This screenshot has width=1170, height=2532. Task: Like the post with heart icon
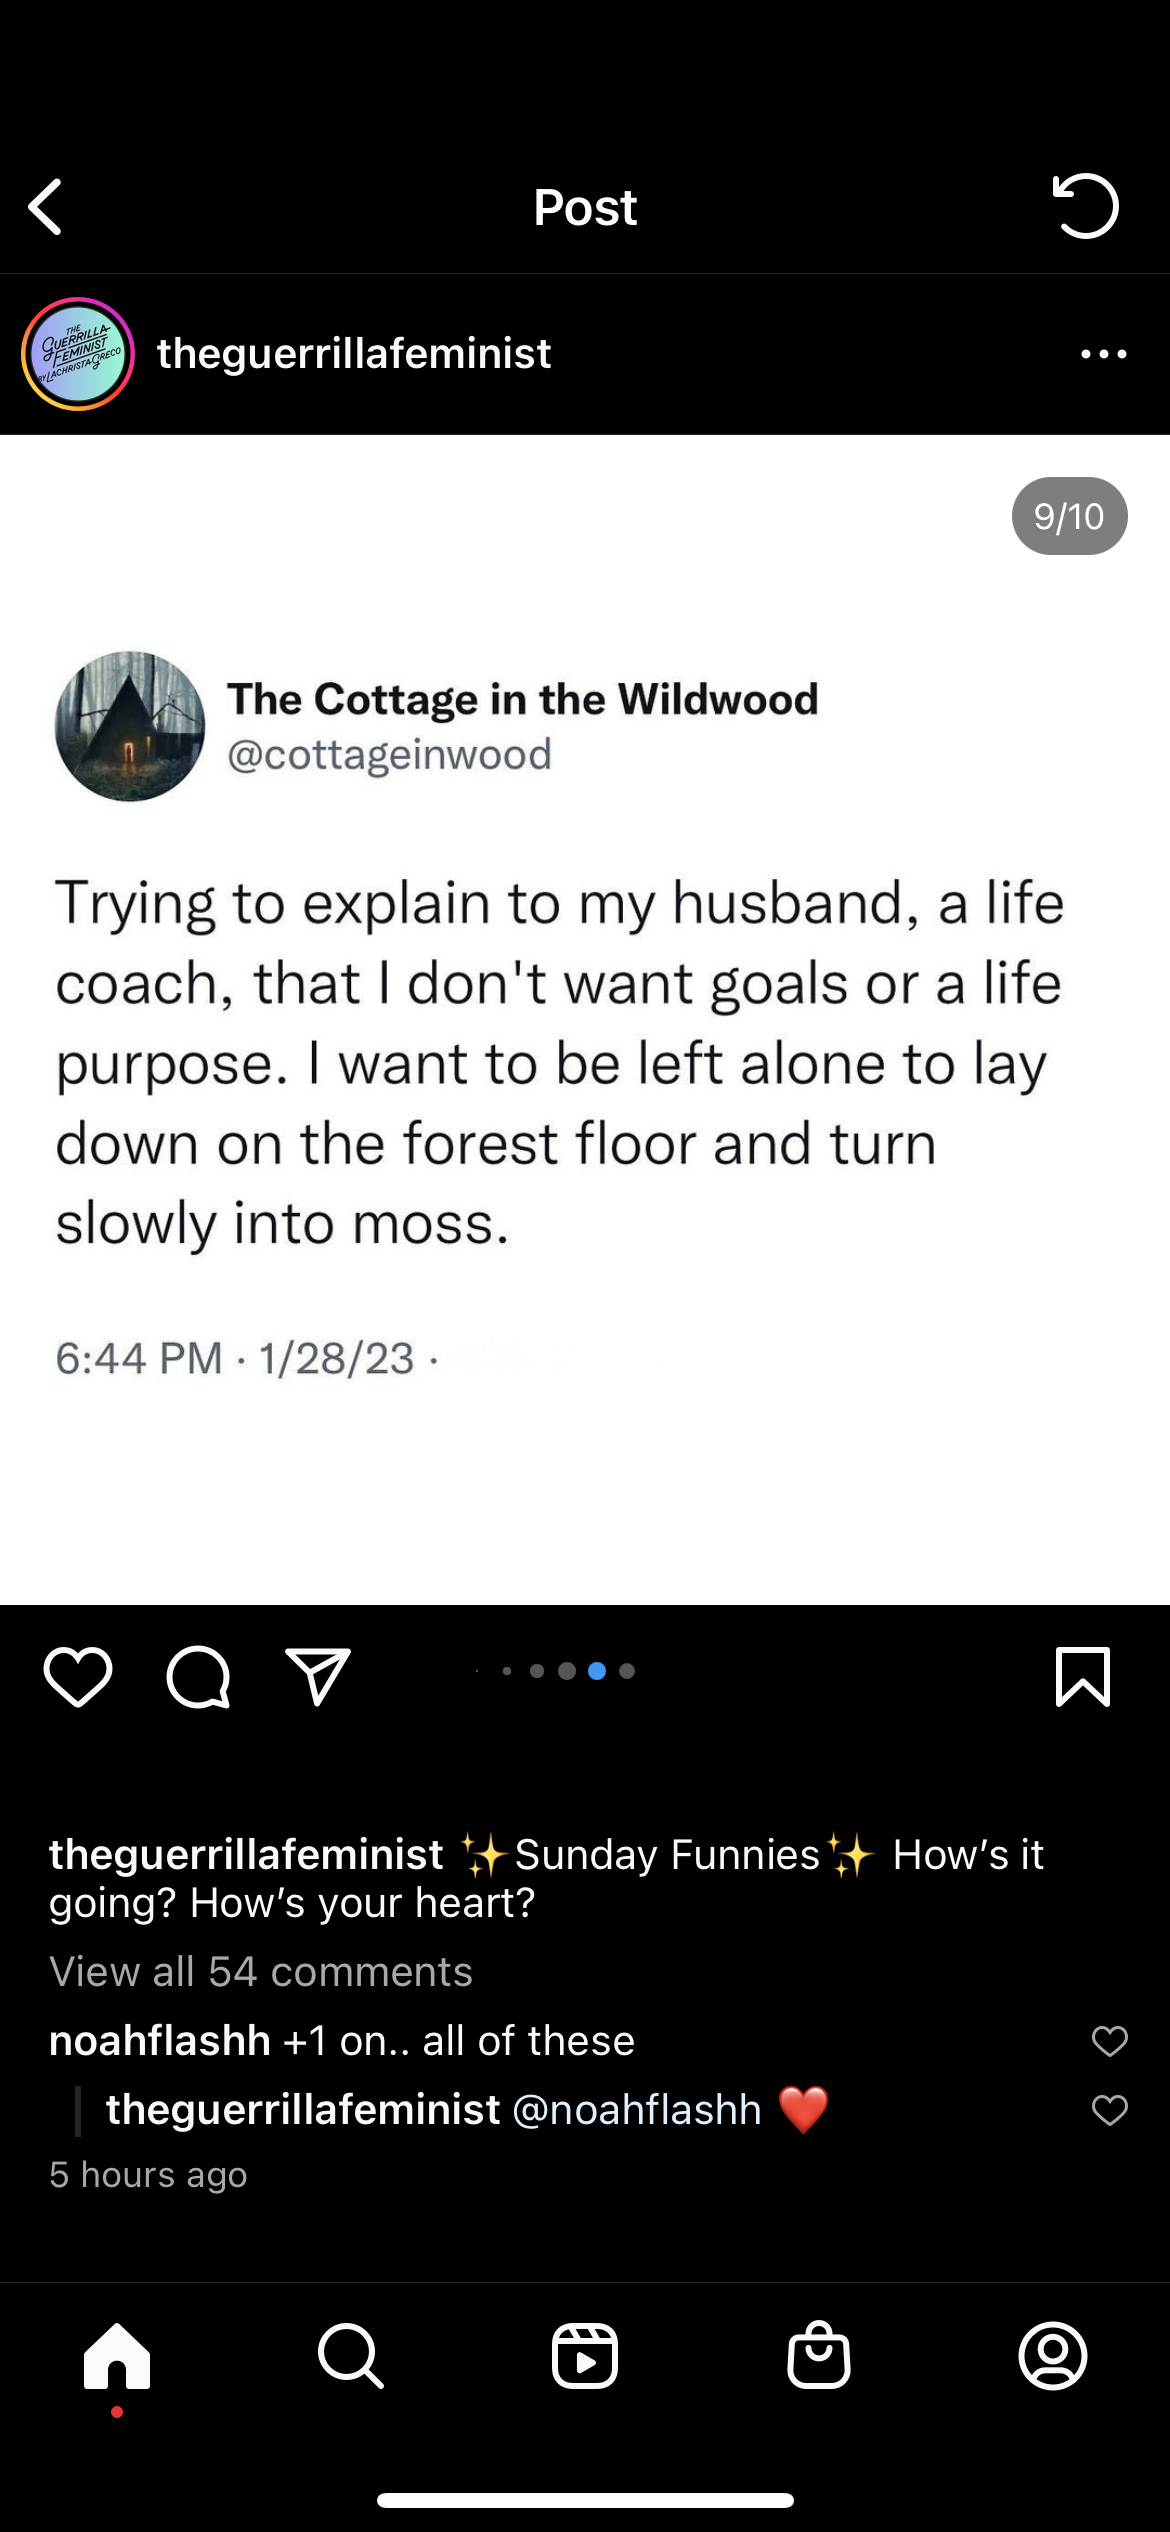78,1677
